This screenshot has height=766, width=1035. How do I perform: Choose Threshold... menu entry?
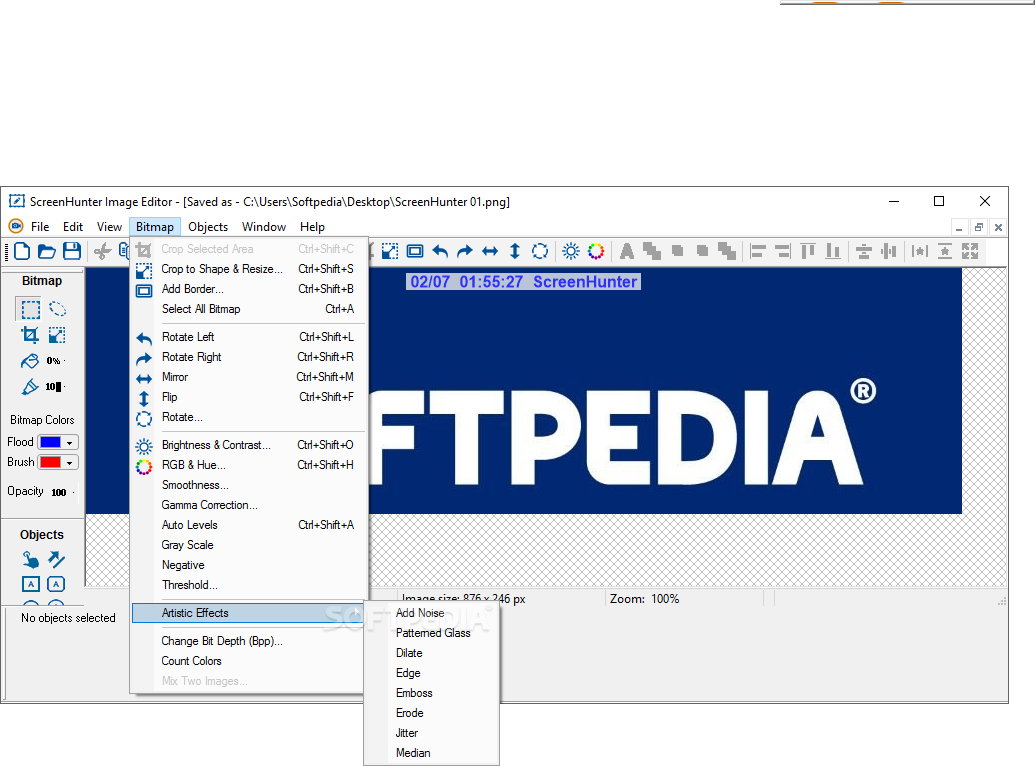(x=250, y=585)
